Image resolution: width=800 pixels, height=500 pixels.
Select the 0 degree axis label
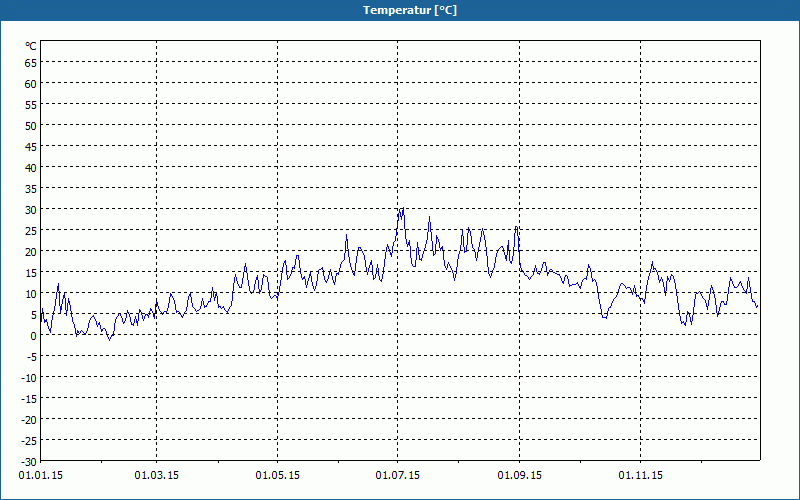tap(34, 336)
